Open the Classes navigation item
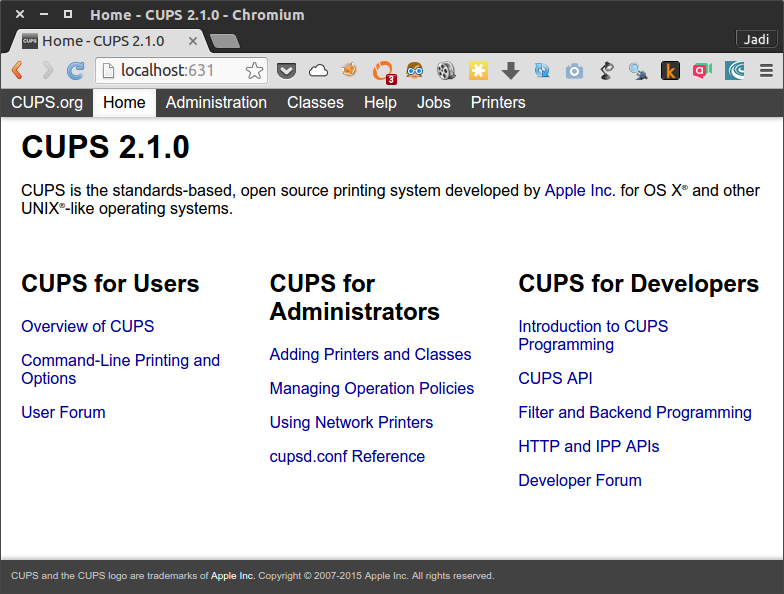784x594 pixels. (315, 103)
